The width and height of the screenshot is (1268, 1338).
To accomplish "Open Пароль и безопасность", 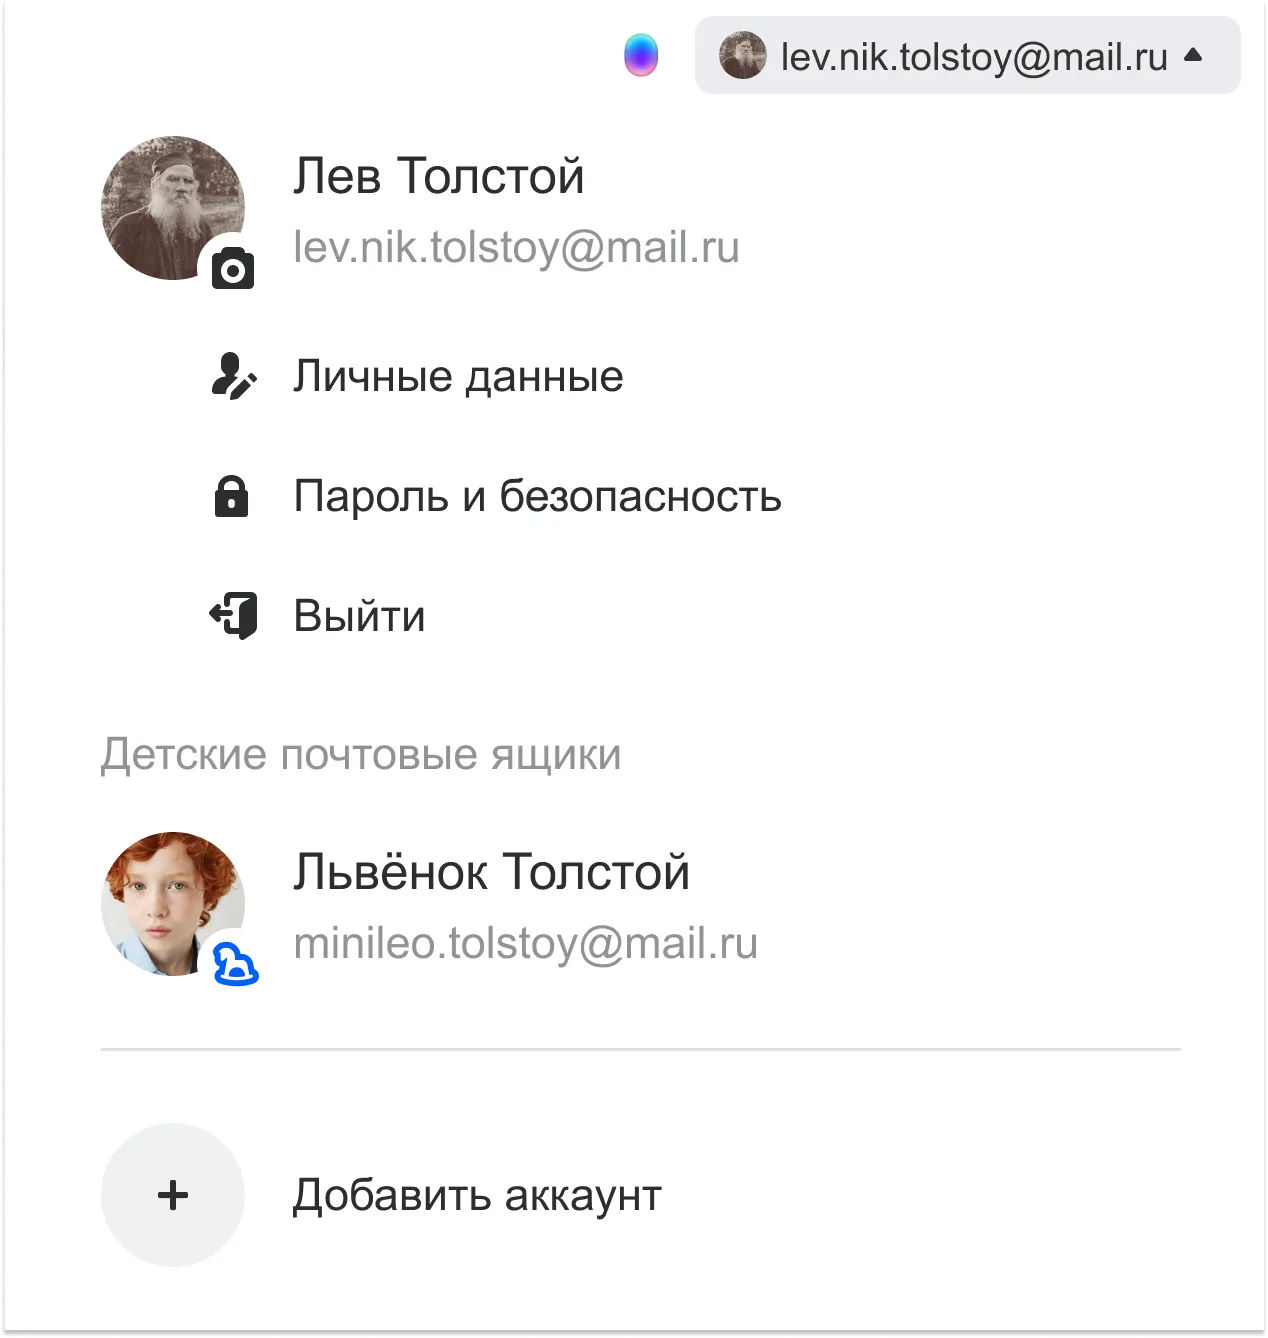I will (x=538, y=496).
